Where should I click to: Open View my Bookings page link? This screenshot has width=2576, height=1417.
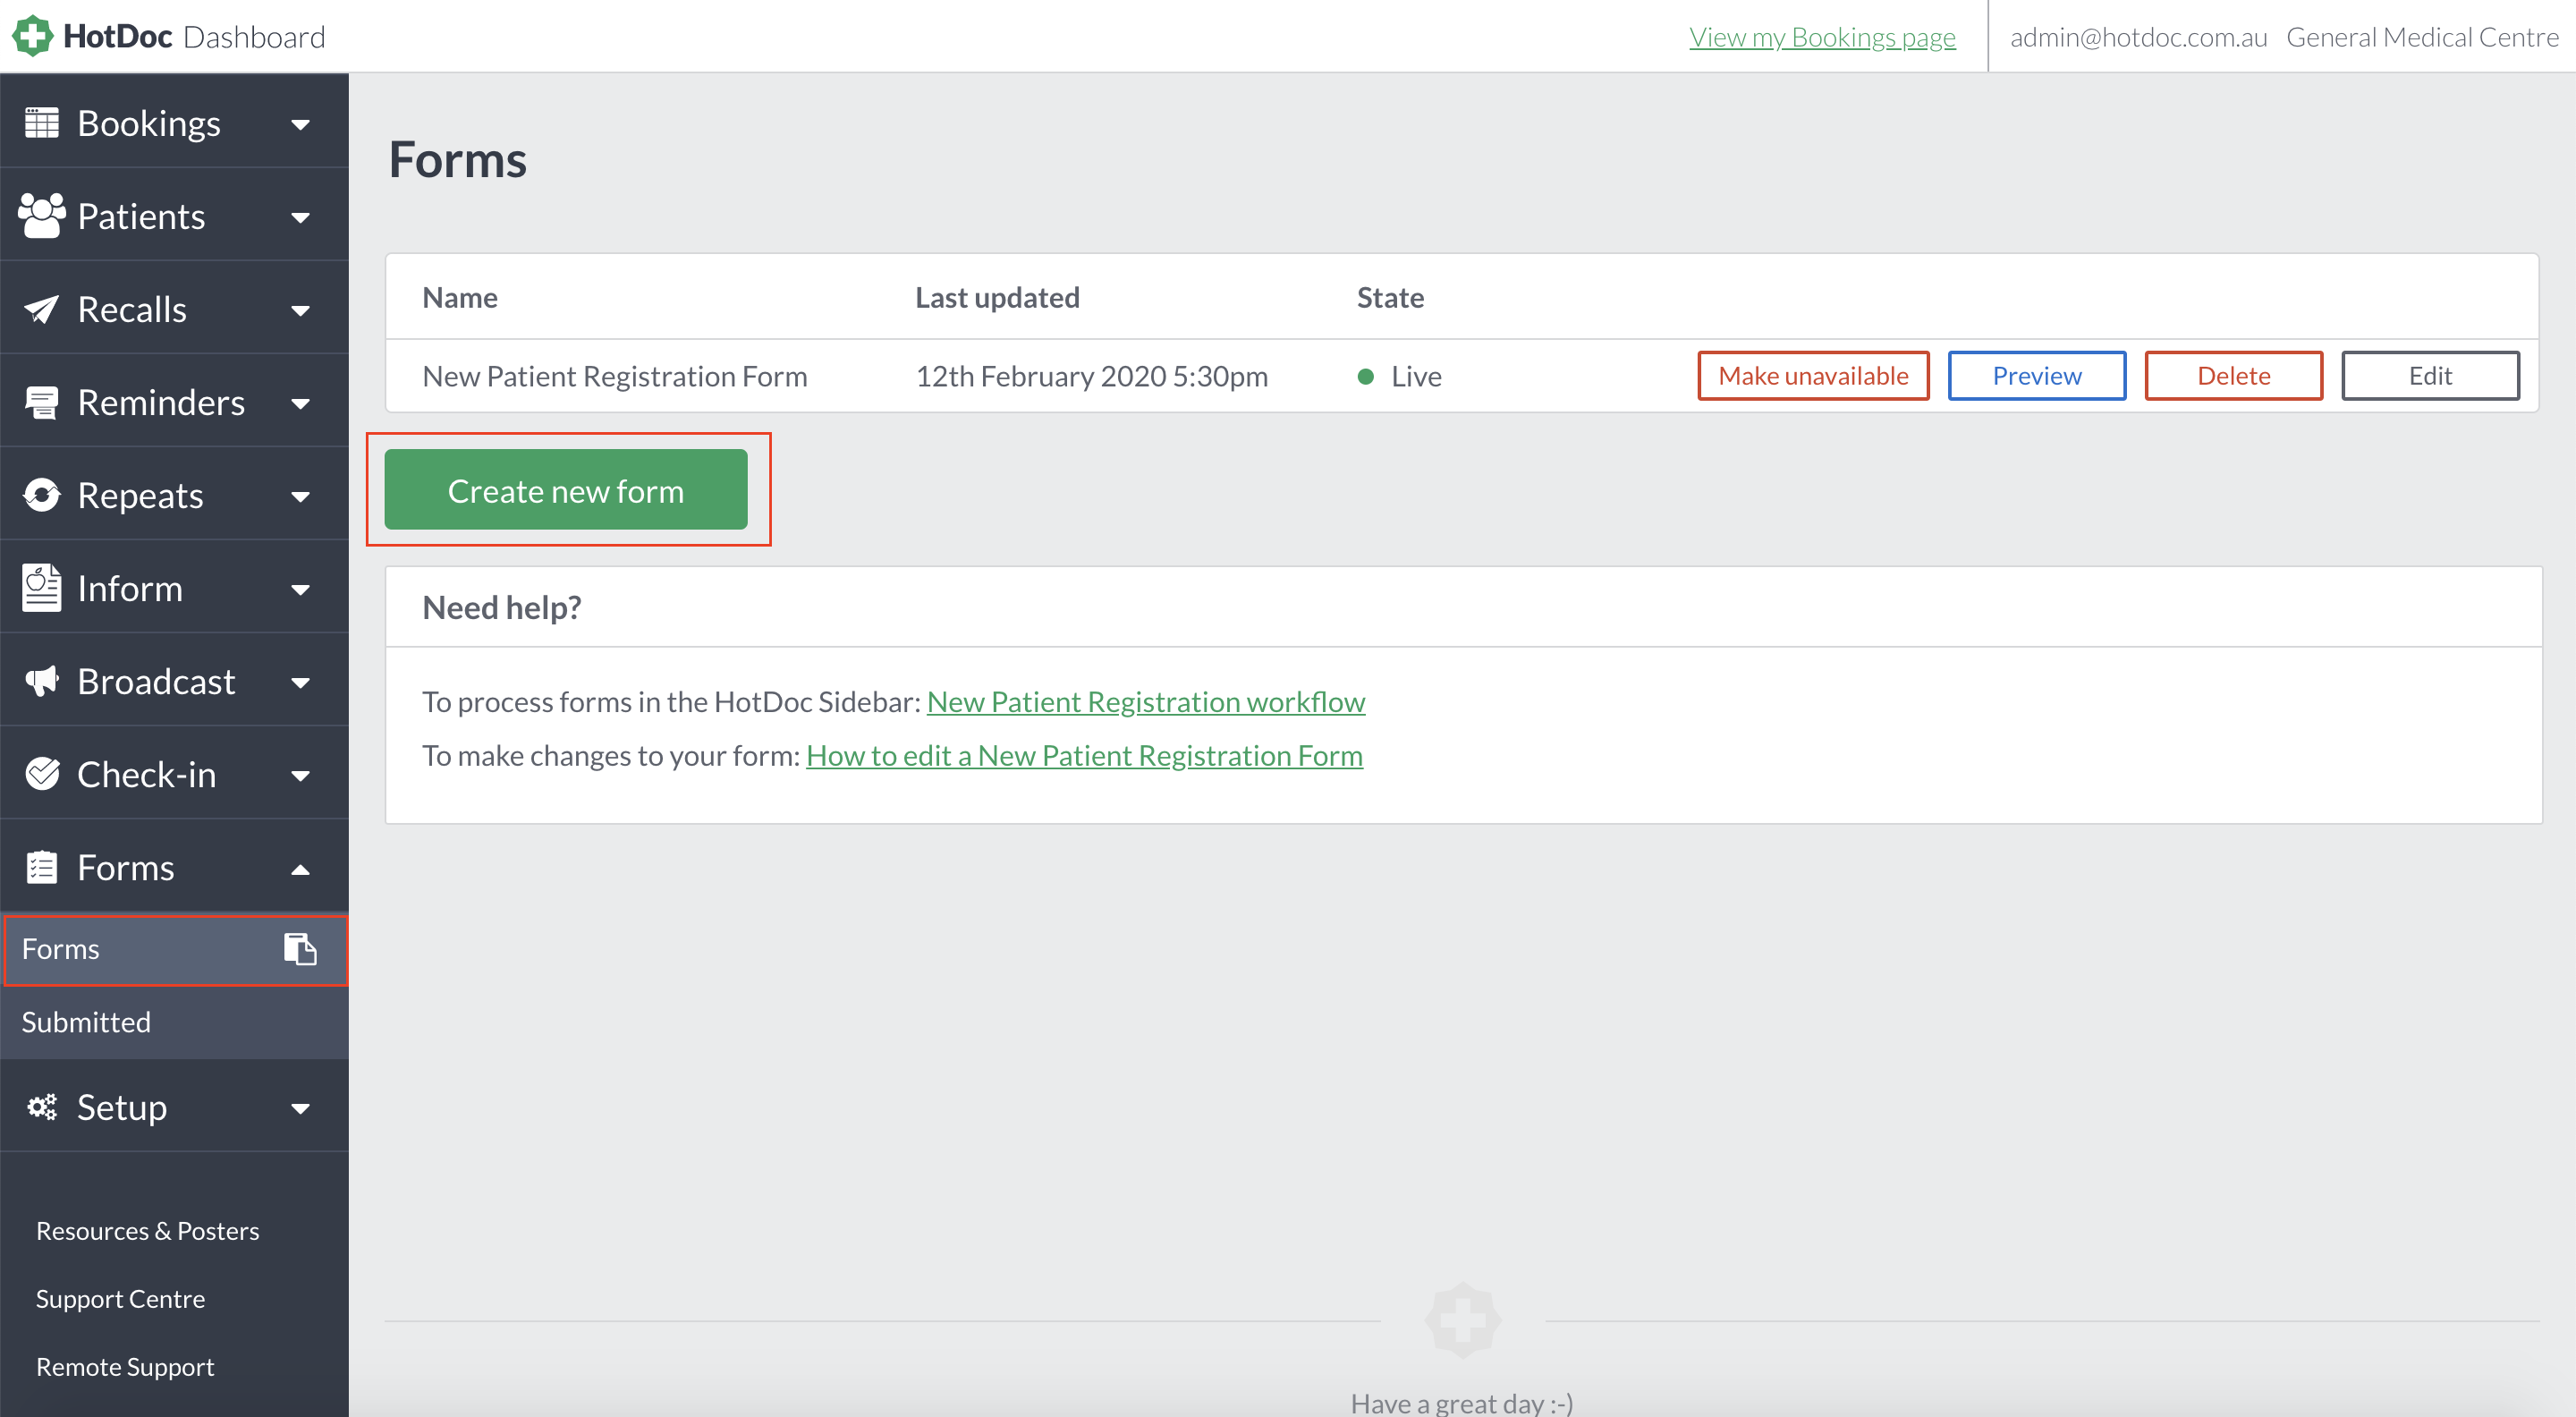[1822, 37]
